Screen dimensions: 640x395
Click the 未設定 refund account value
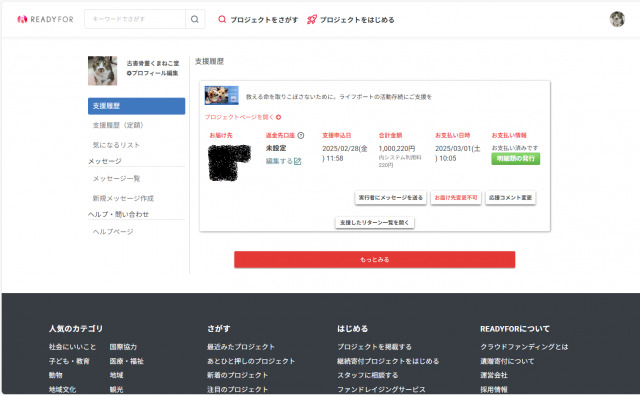(x=276, y=148)
